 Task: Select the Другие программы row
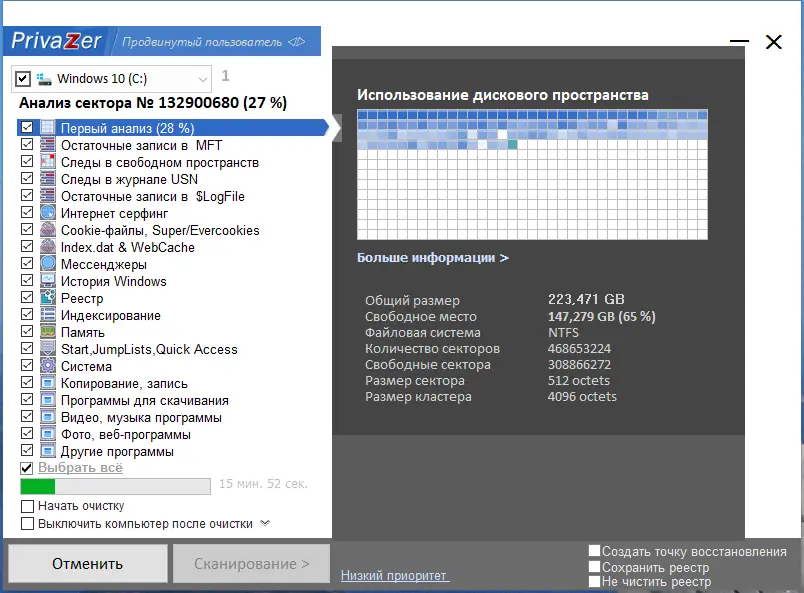(117, 451)
